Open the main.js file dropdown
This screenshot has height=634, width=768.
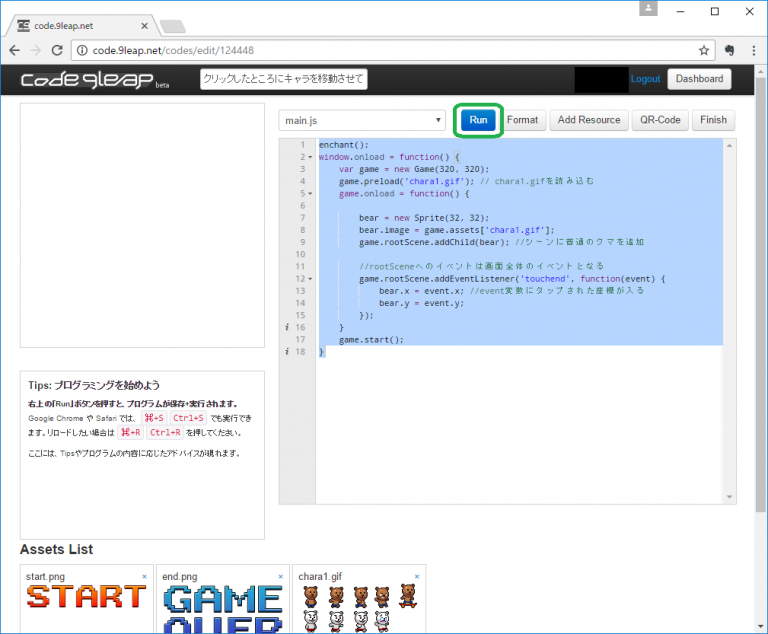pyautogui.click(x=362, y=120)
